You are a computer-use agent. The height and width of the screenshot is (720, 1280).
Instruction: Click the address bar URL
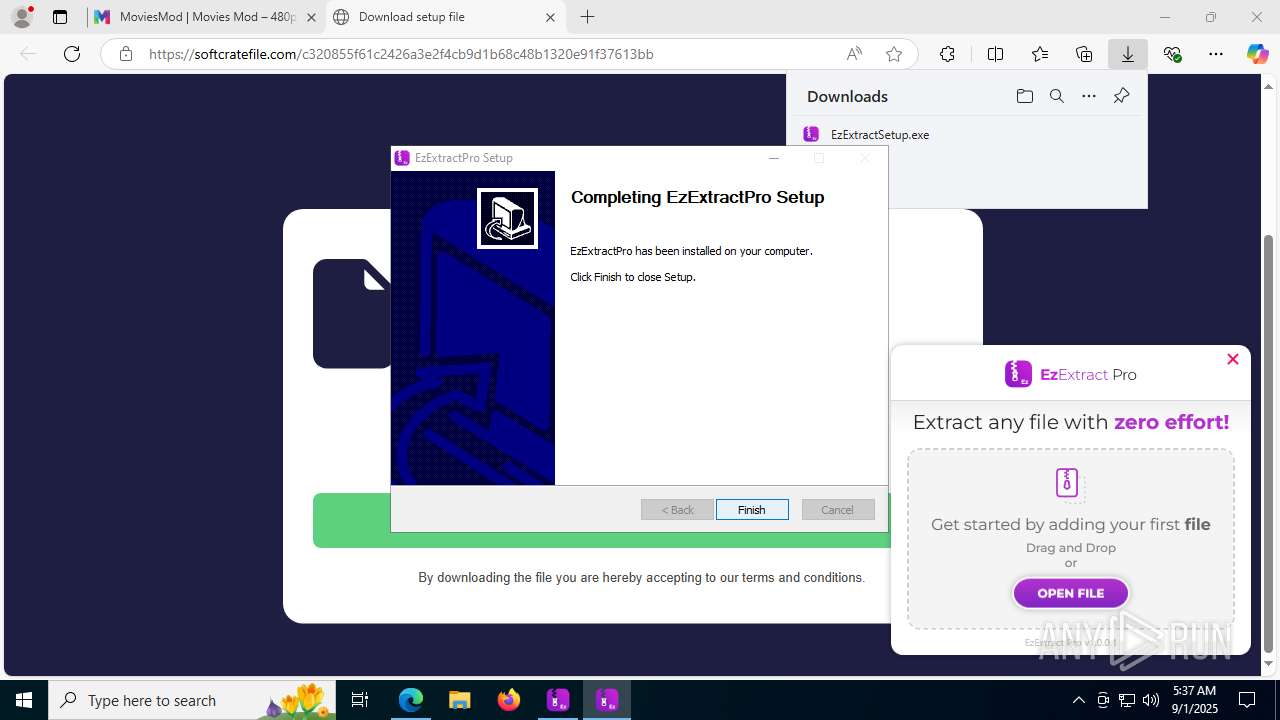coord(401,54)
